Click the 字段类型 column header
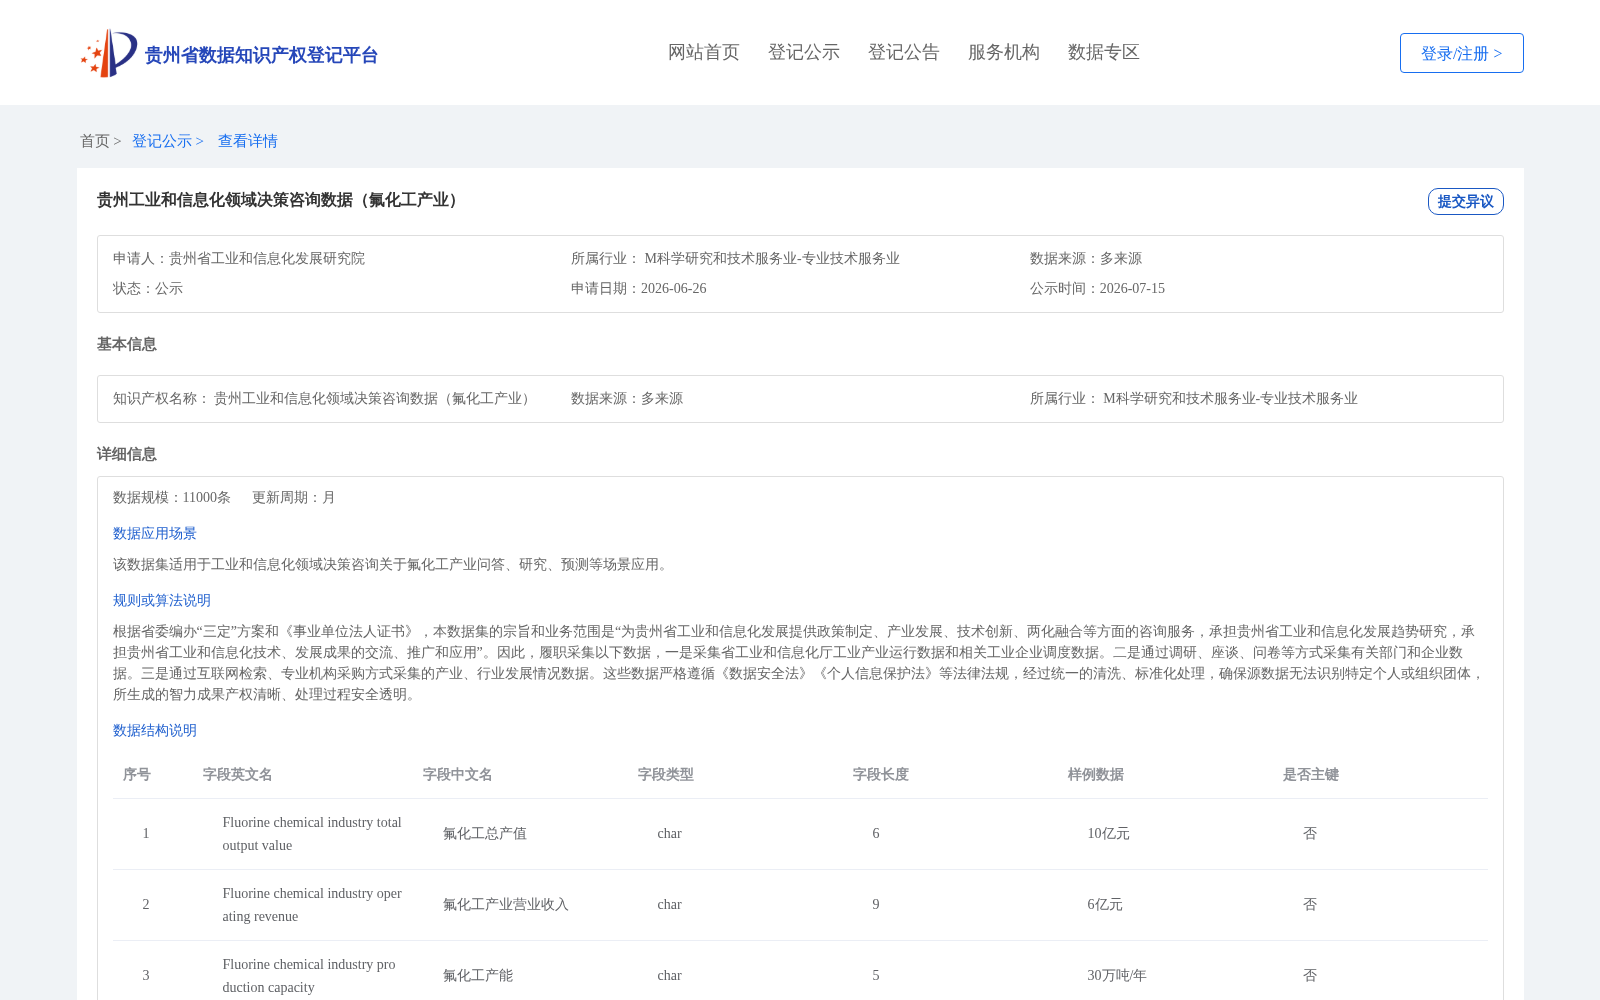The width and height of the screenshot is (1600, 1000). point(666,774)
